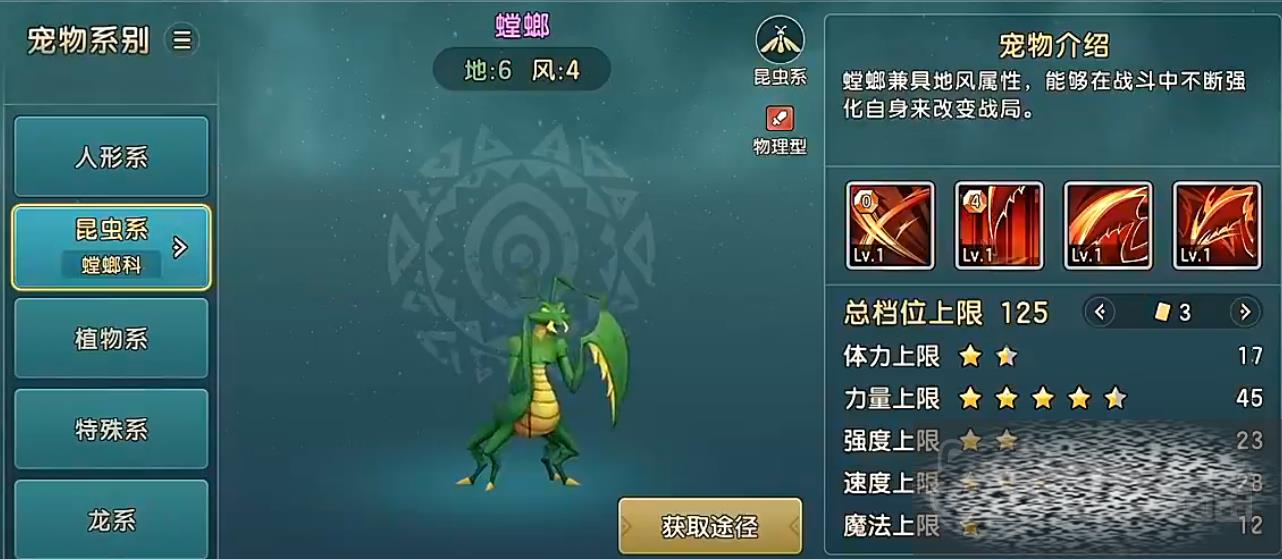Expand the 昆虫系 chevron arrow
The height and width of the screenshot is (559, 1282).
click(x=180, y=247)
